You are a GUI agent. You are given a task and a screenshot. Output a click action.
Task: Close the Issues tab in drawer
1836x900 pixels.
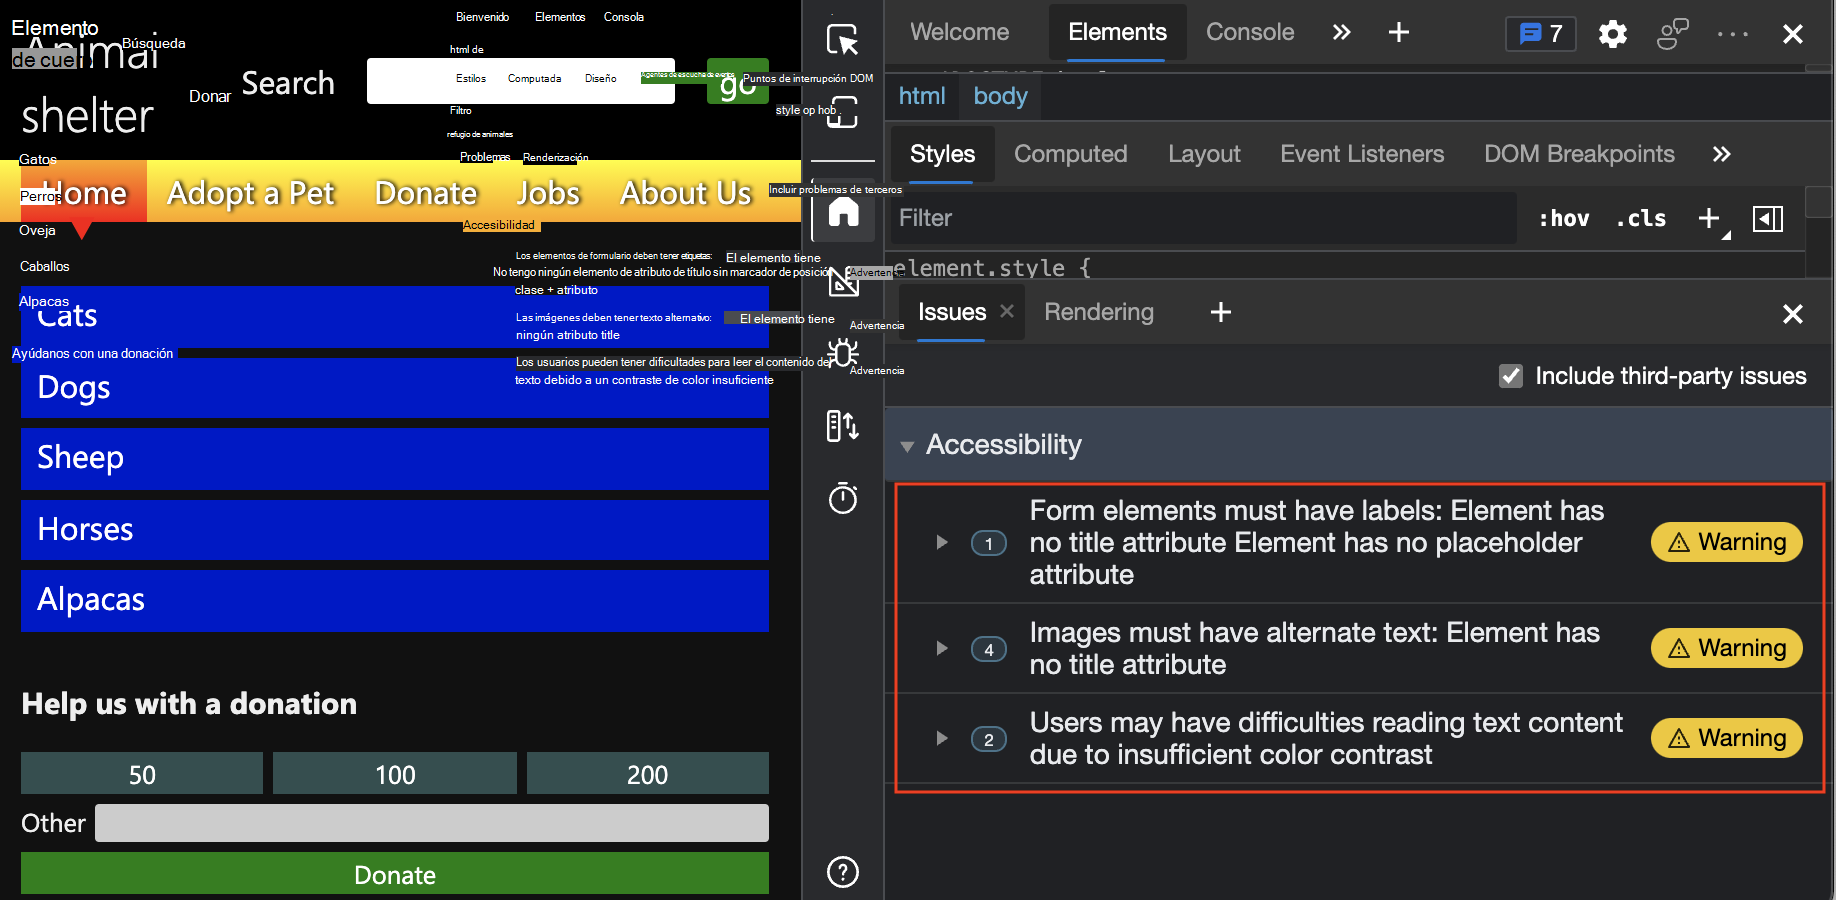[x=1007, y=312]
